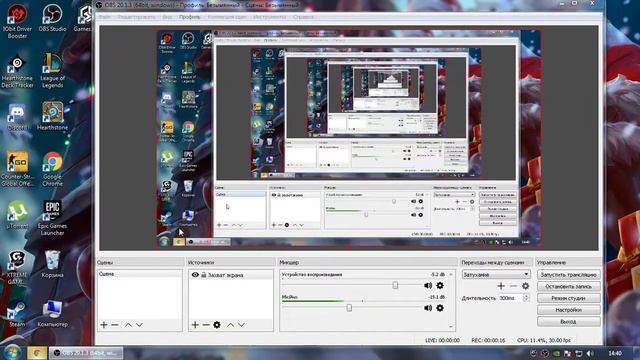
Task: Adjust the Mic/Aux volume slider
Action: pos(349,308)
